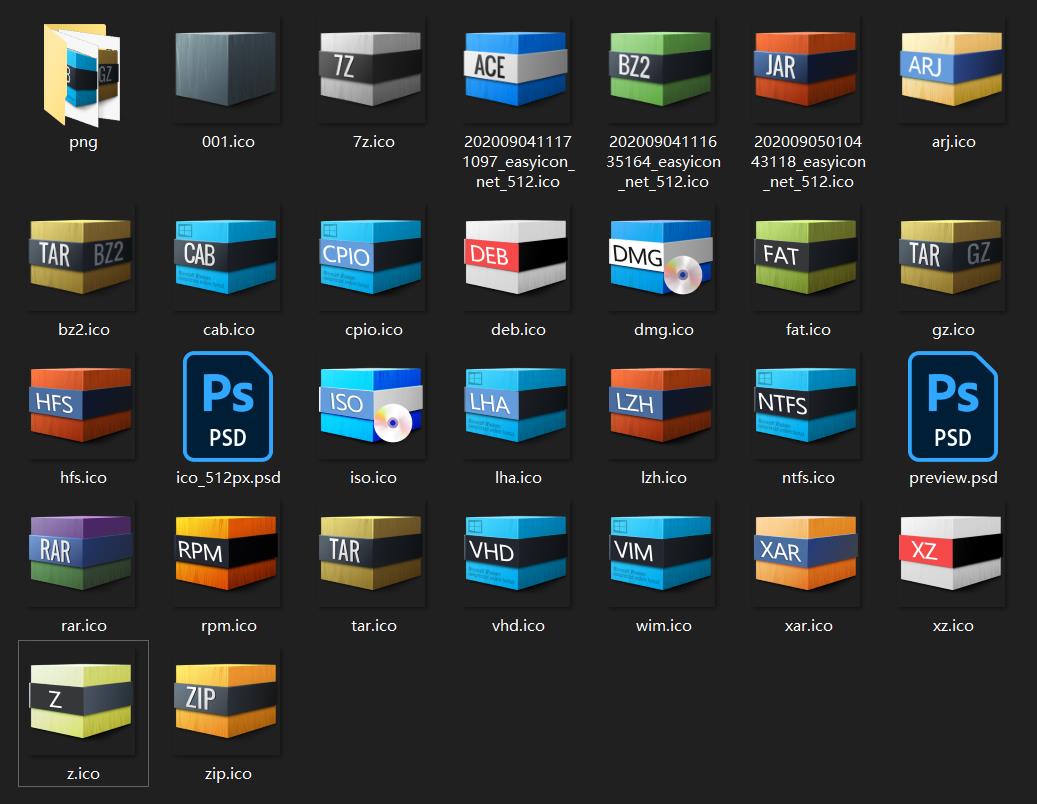Image resolution: width=1037 pixels, height=804 pixels.
Task: Click the 001.ico file name
Action: tap(228, 141)
